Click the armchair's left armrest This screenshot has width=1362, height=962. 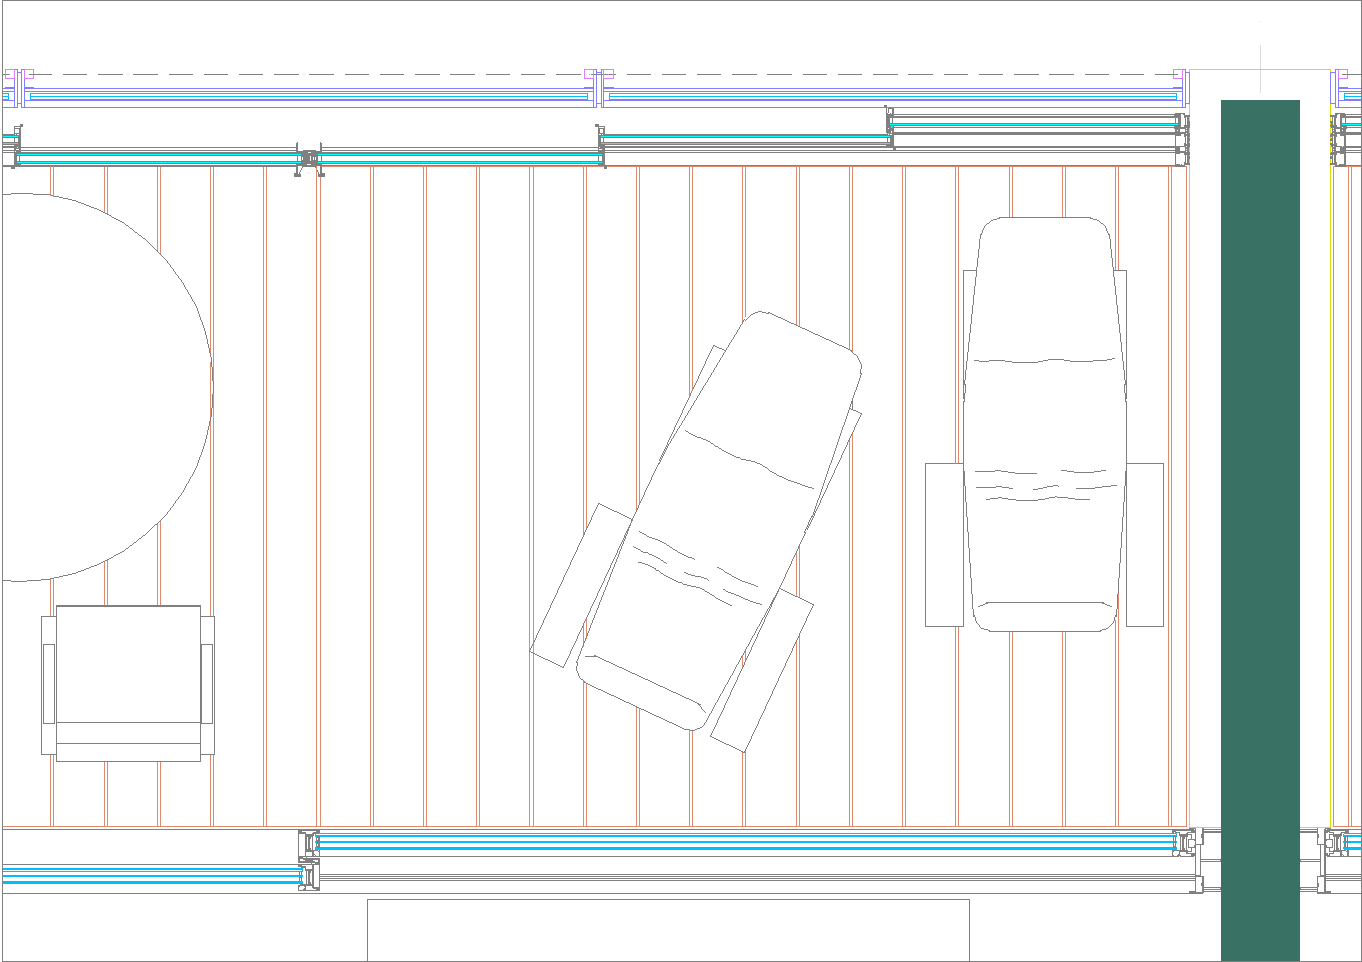tap(48, 684)
